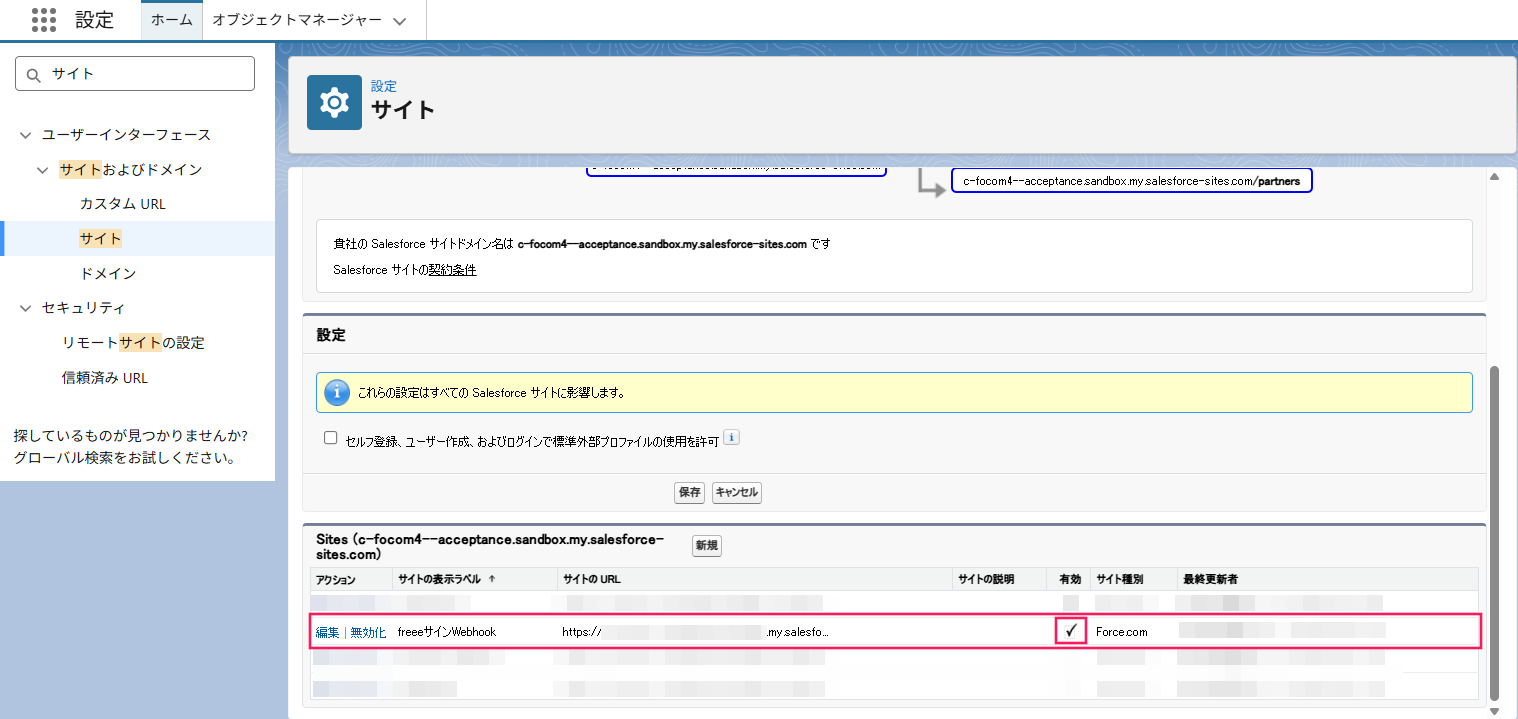Click the scrollbar down arrow
Screen dimensions: 1518x719
tap(1495, 710)
